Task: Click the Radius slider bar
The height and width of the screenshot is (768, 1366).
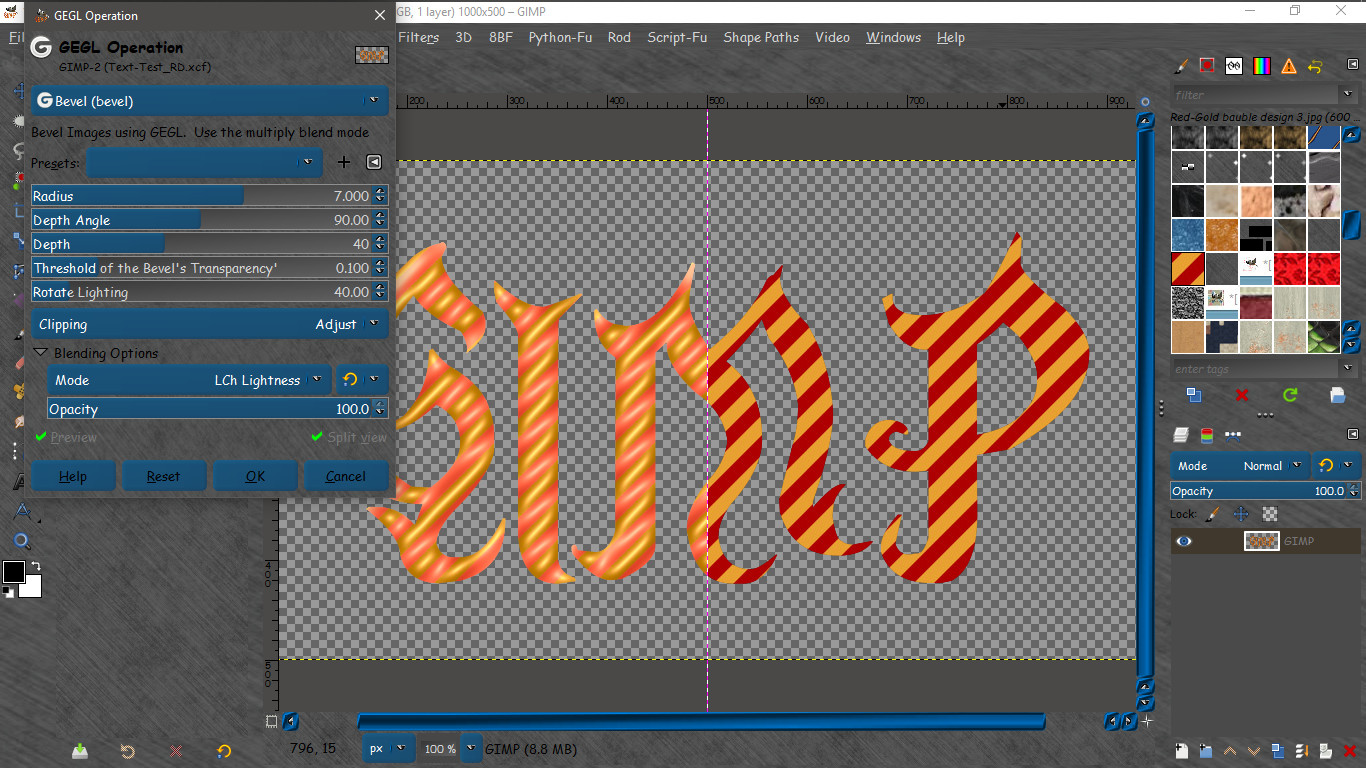Action: pos(202,196)
